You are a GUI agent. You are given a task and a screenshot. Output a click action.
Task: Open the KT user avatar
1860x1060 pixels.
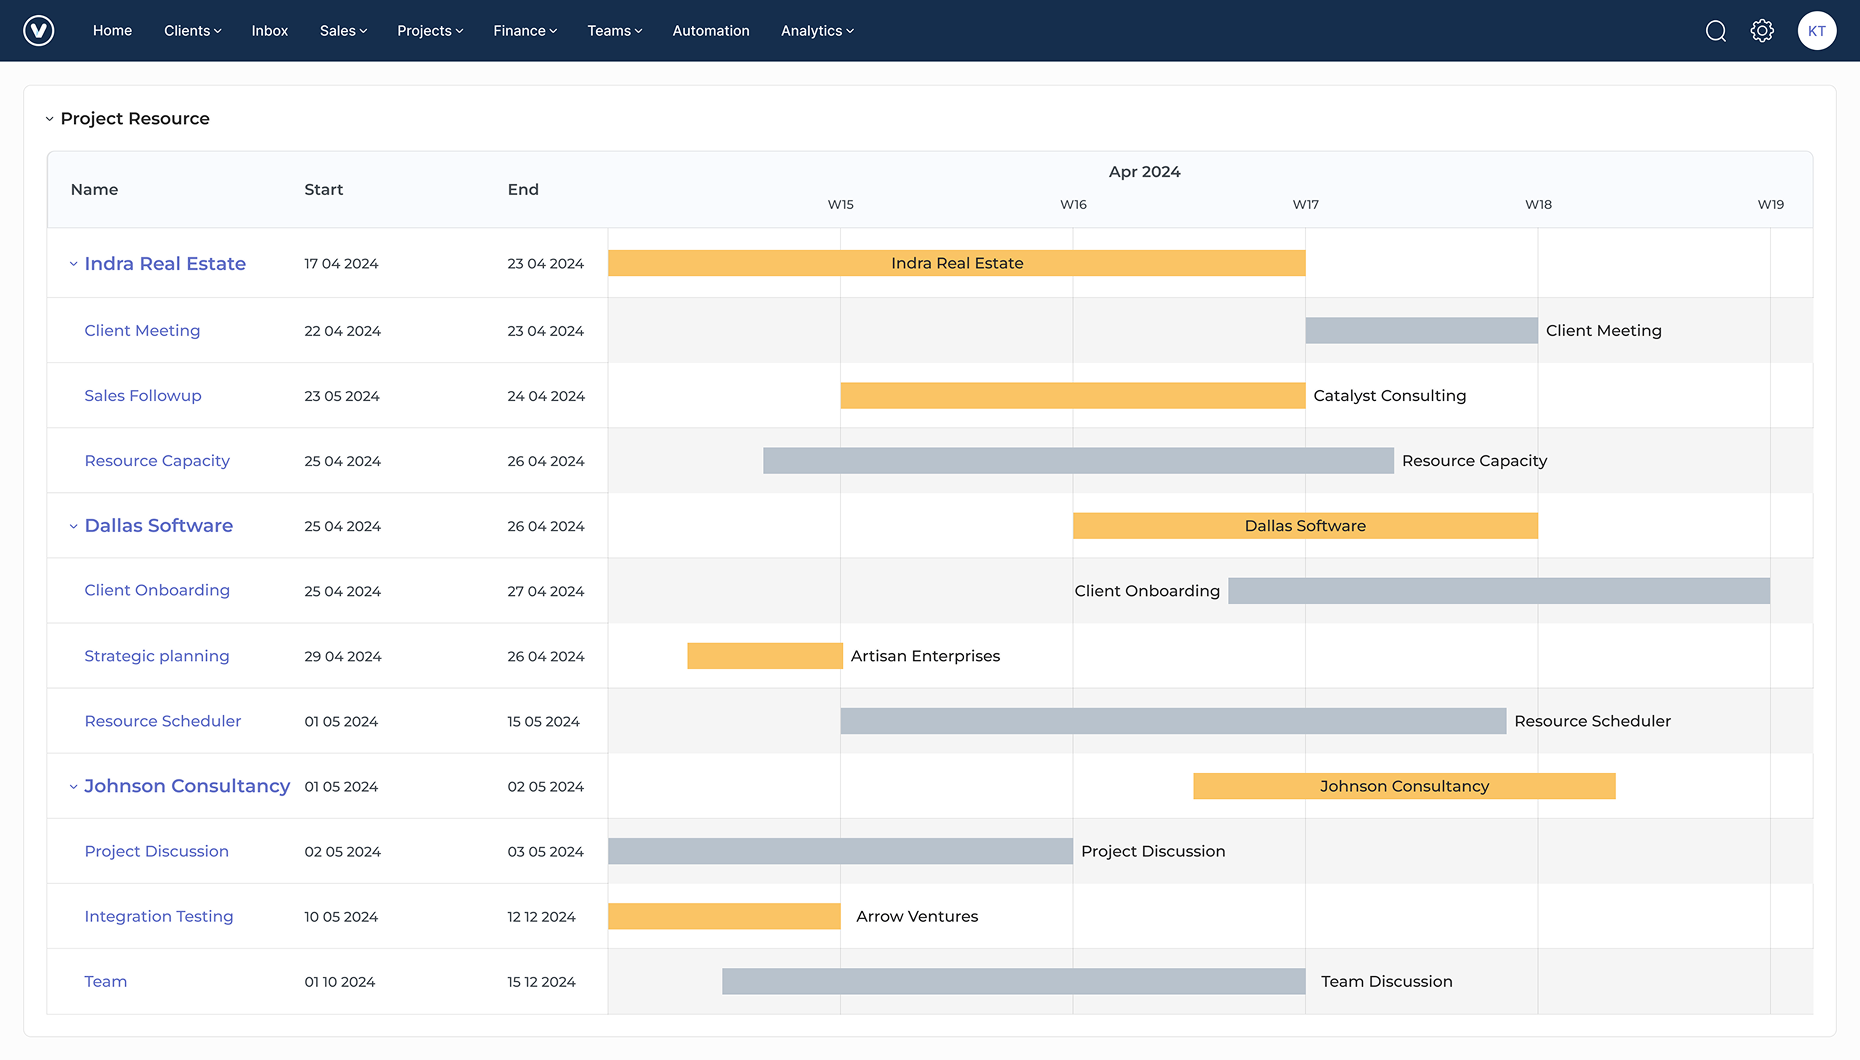(1817, 31)
